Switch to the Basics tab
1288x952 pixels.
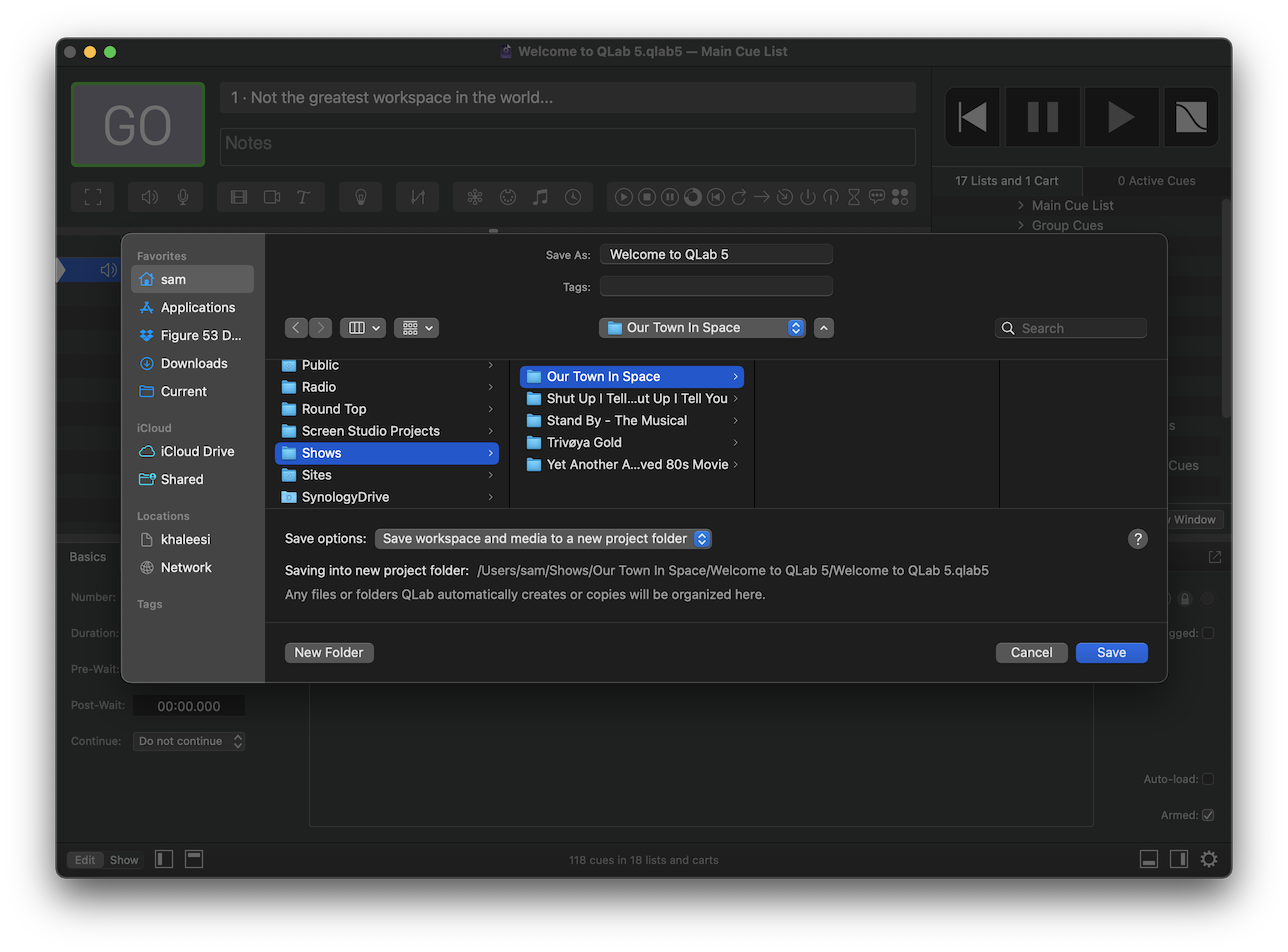click(89, 556)
